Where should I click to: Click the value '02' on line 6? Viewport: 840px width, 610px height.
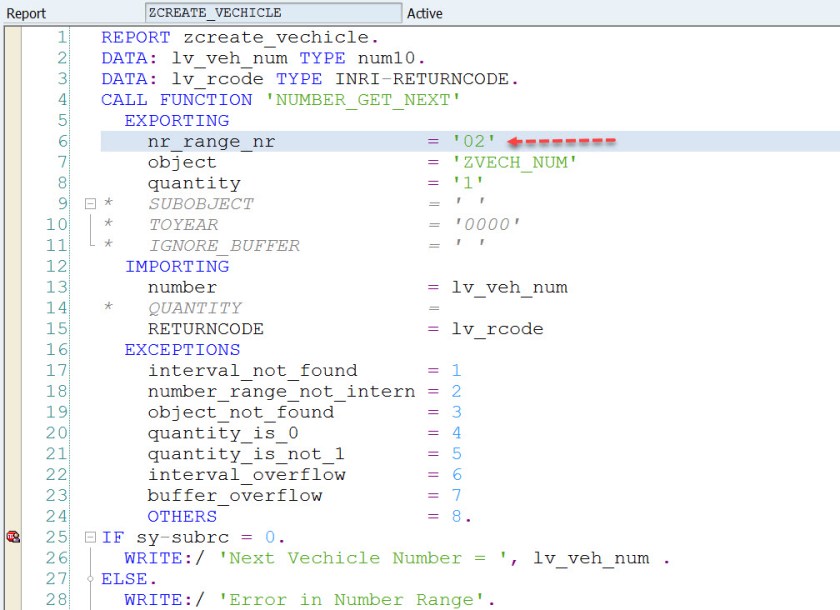[473, 141]
